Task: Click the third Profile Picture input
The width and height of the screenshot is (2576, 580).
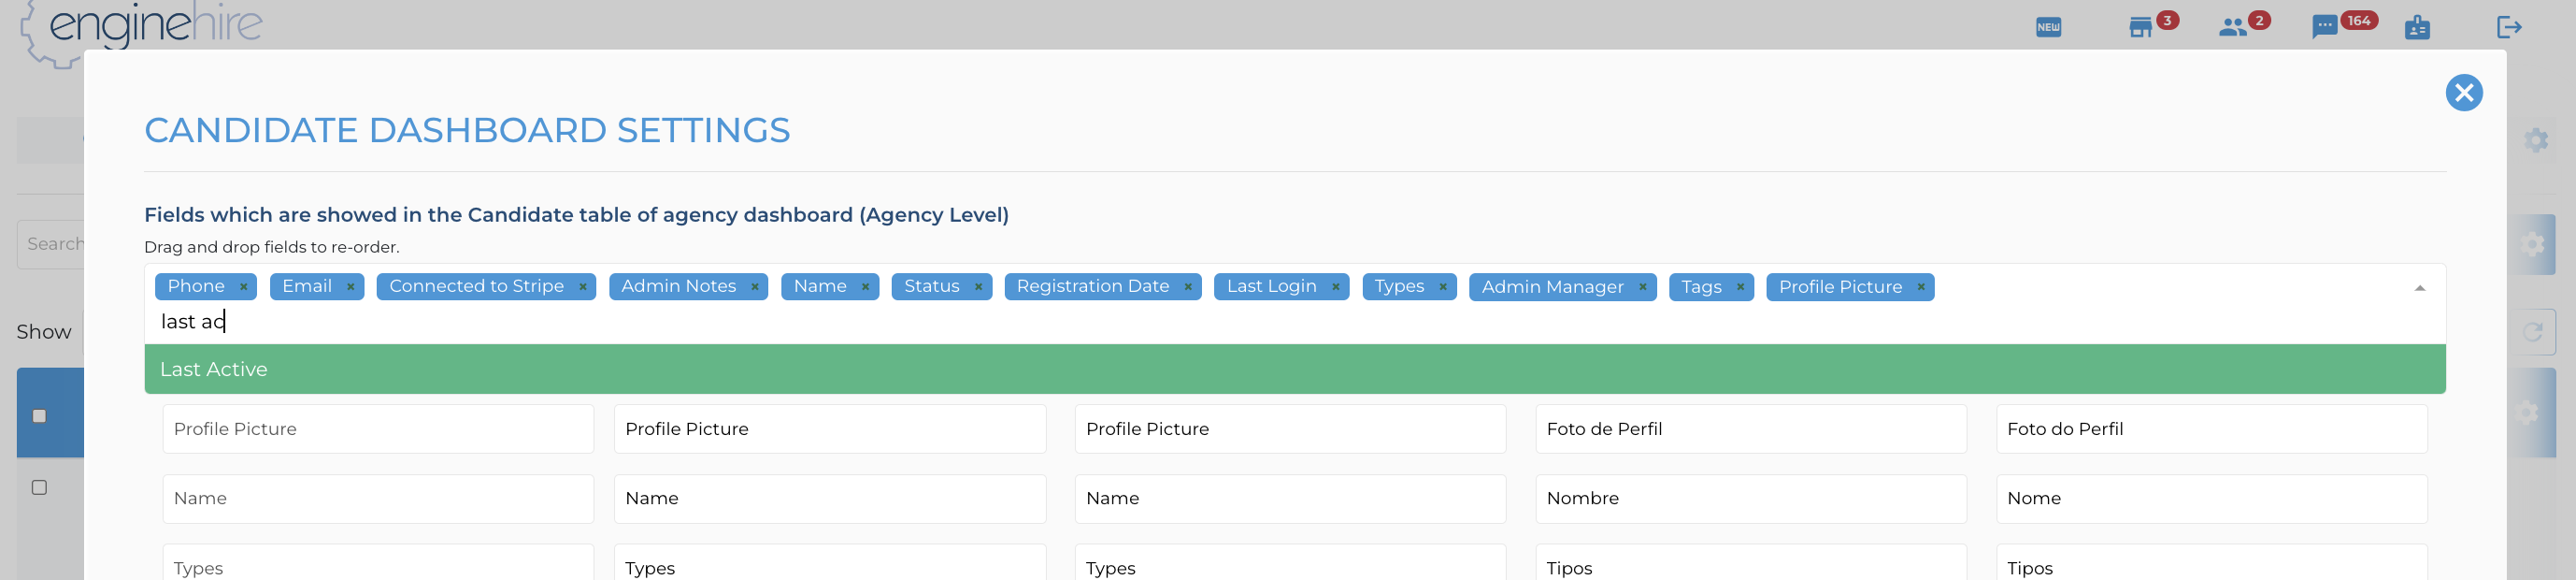Action: pos(1290,429)
